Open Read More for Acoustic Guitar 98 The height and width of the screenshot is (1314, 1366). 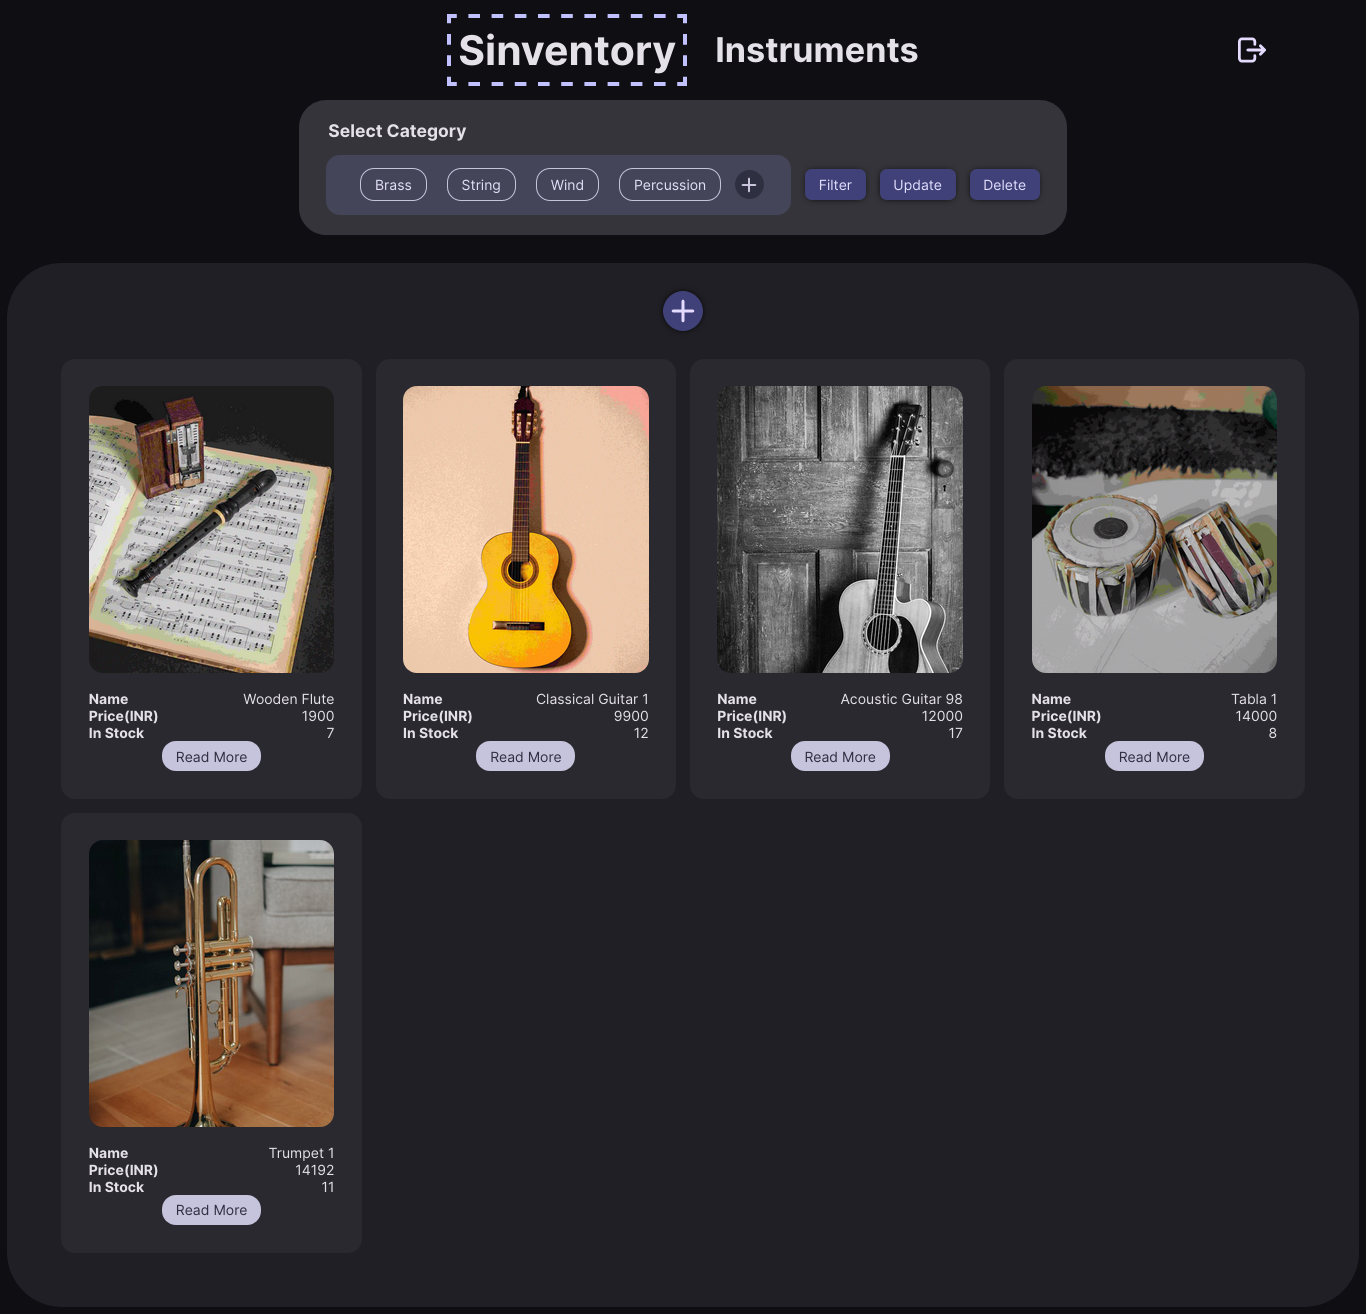[x=840, y=757]
